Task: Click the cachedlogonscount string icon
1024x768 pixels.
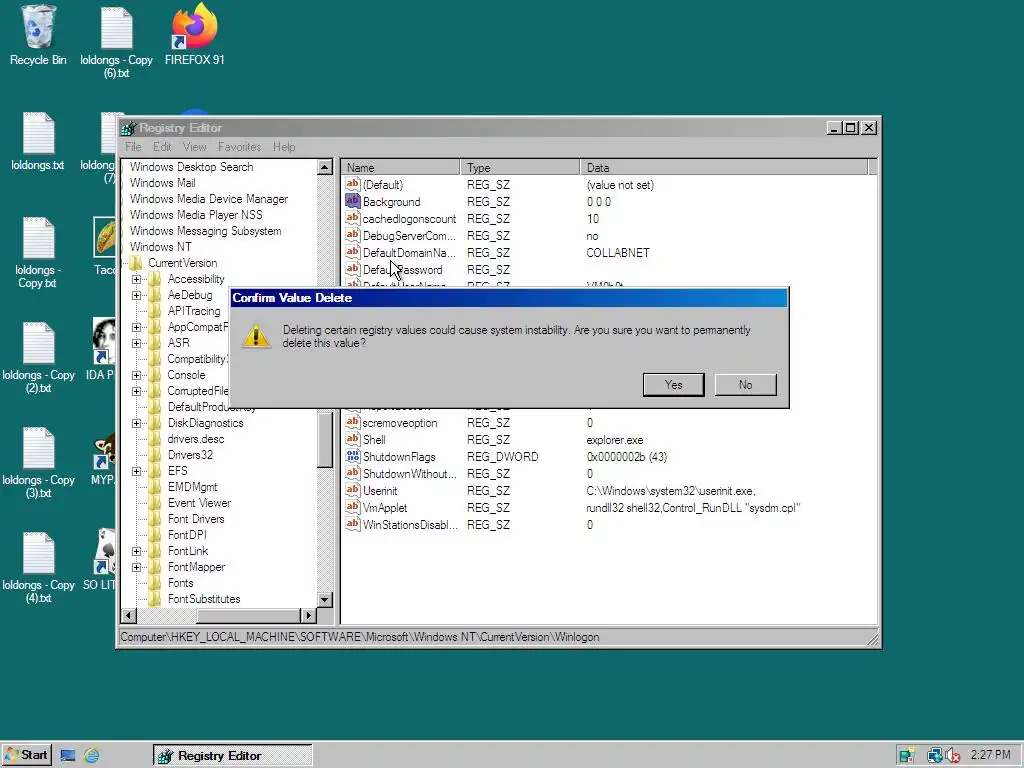Action: click(x=353, y=218)
